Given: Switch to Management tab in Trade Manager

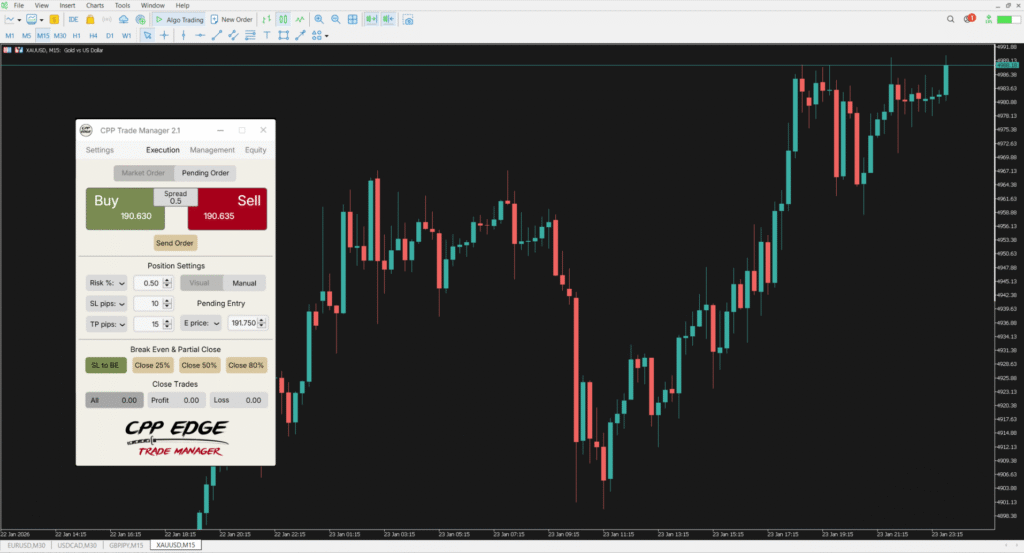Looking at the screenshot, I should pyautogui.click(x=212, y=150).
